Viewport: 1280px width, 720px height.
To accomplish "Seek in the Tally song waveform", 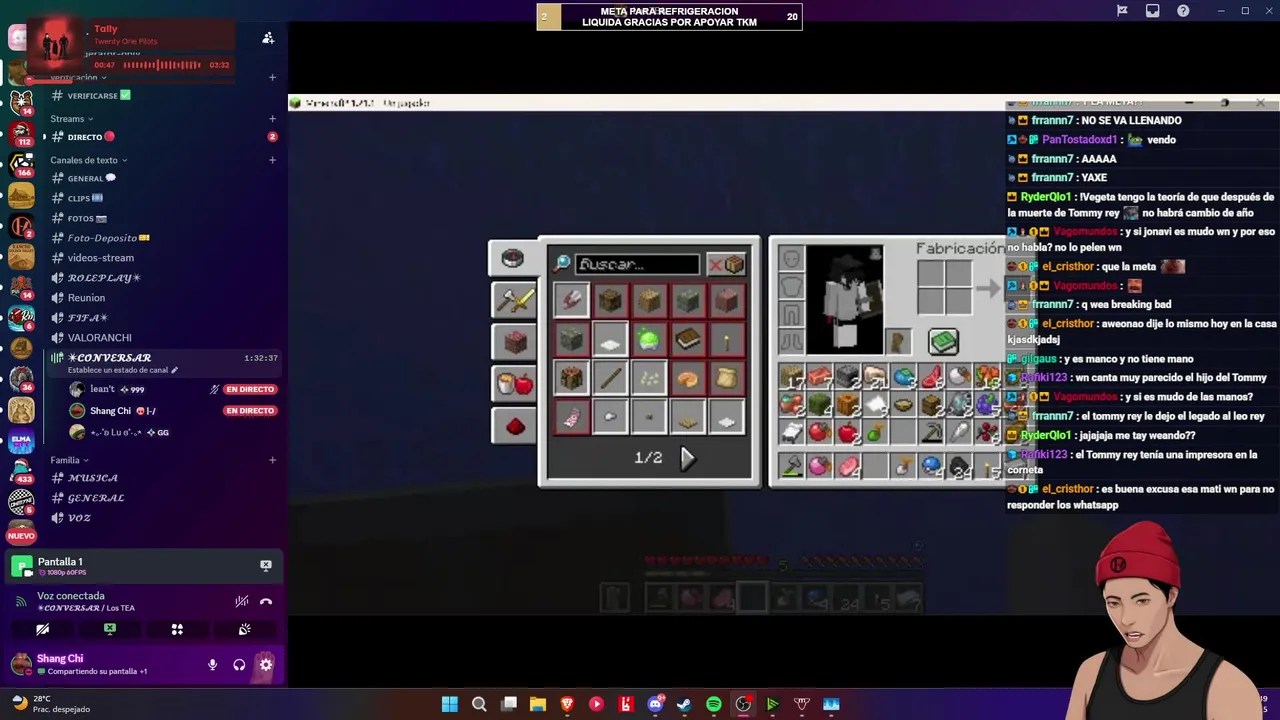I will (x=164, y=65).
